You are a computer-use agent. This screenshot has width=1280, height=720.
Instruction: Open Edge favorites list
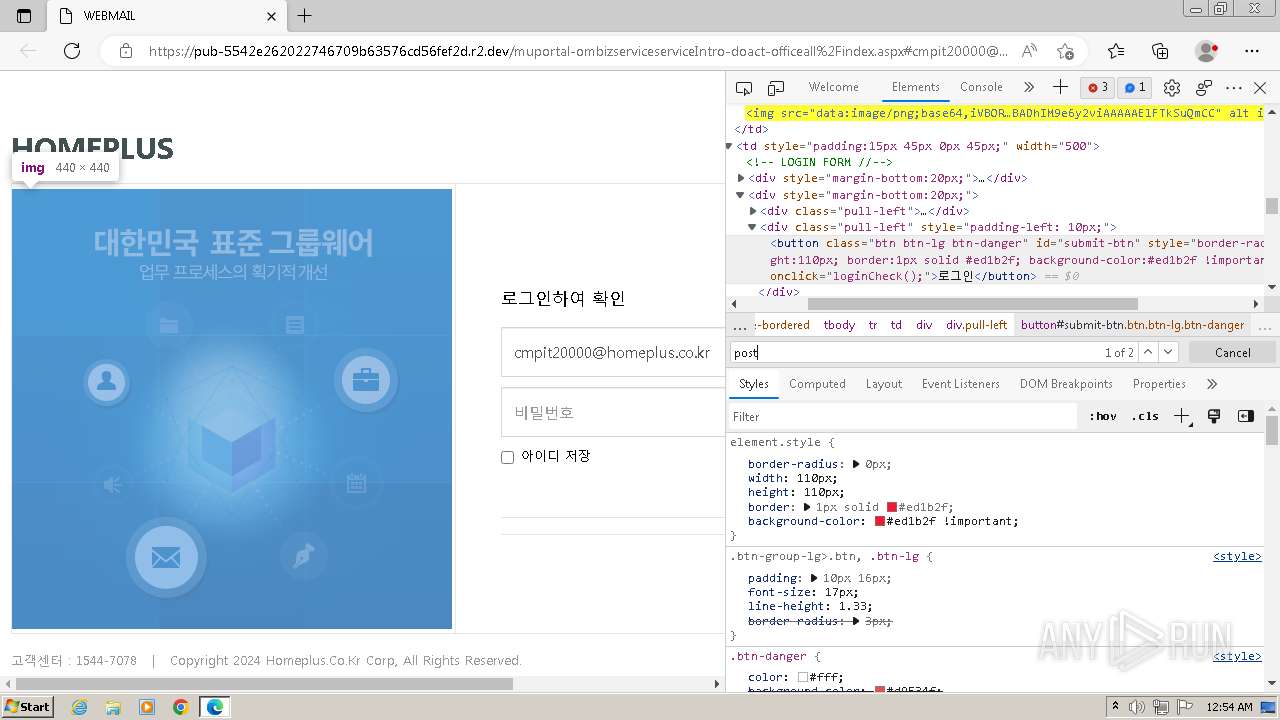(x=1116, y=51)
